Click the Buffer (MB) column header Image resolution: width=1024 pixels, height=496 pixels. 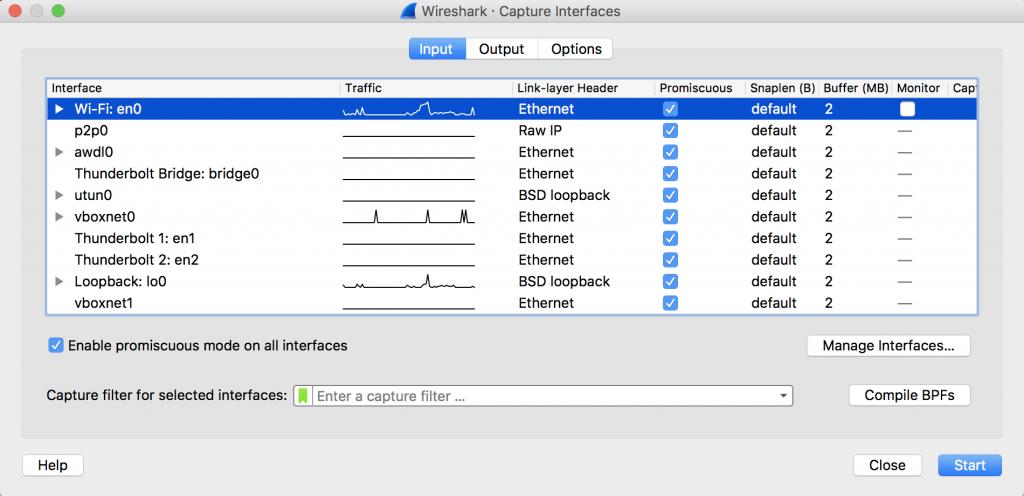[x=856, y=88]
